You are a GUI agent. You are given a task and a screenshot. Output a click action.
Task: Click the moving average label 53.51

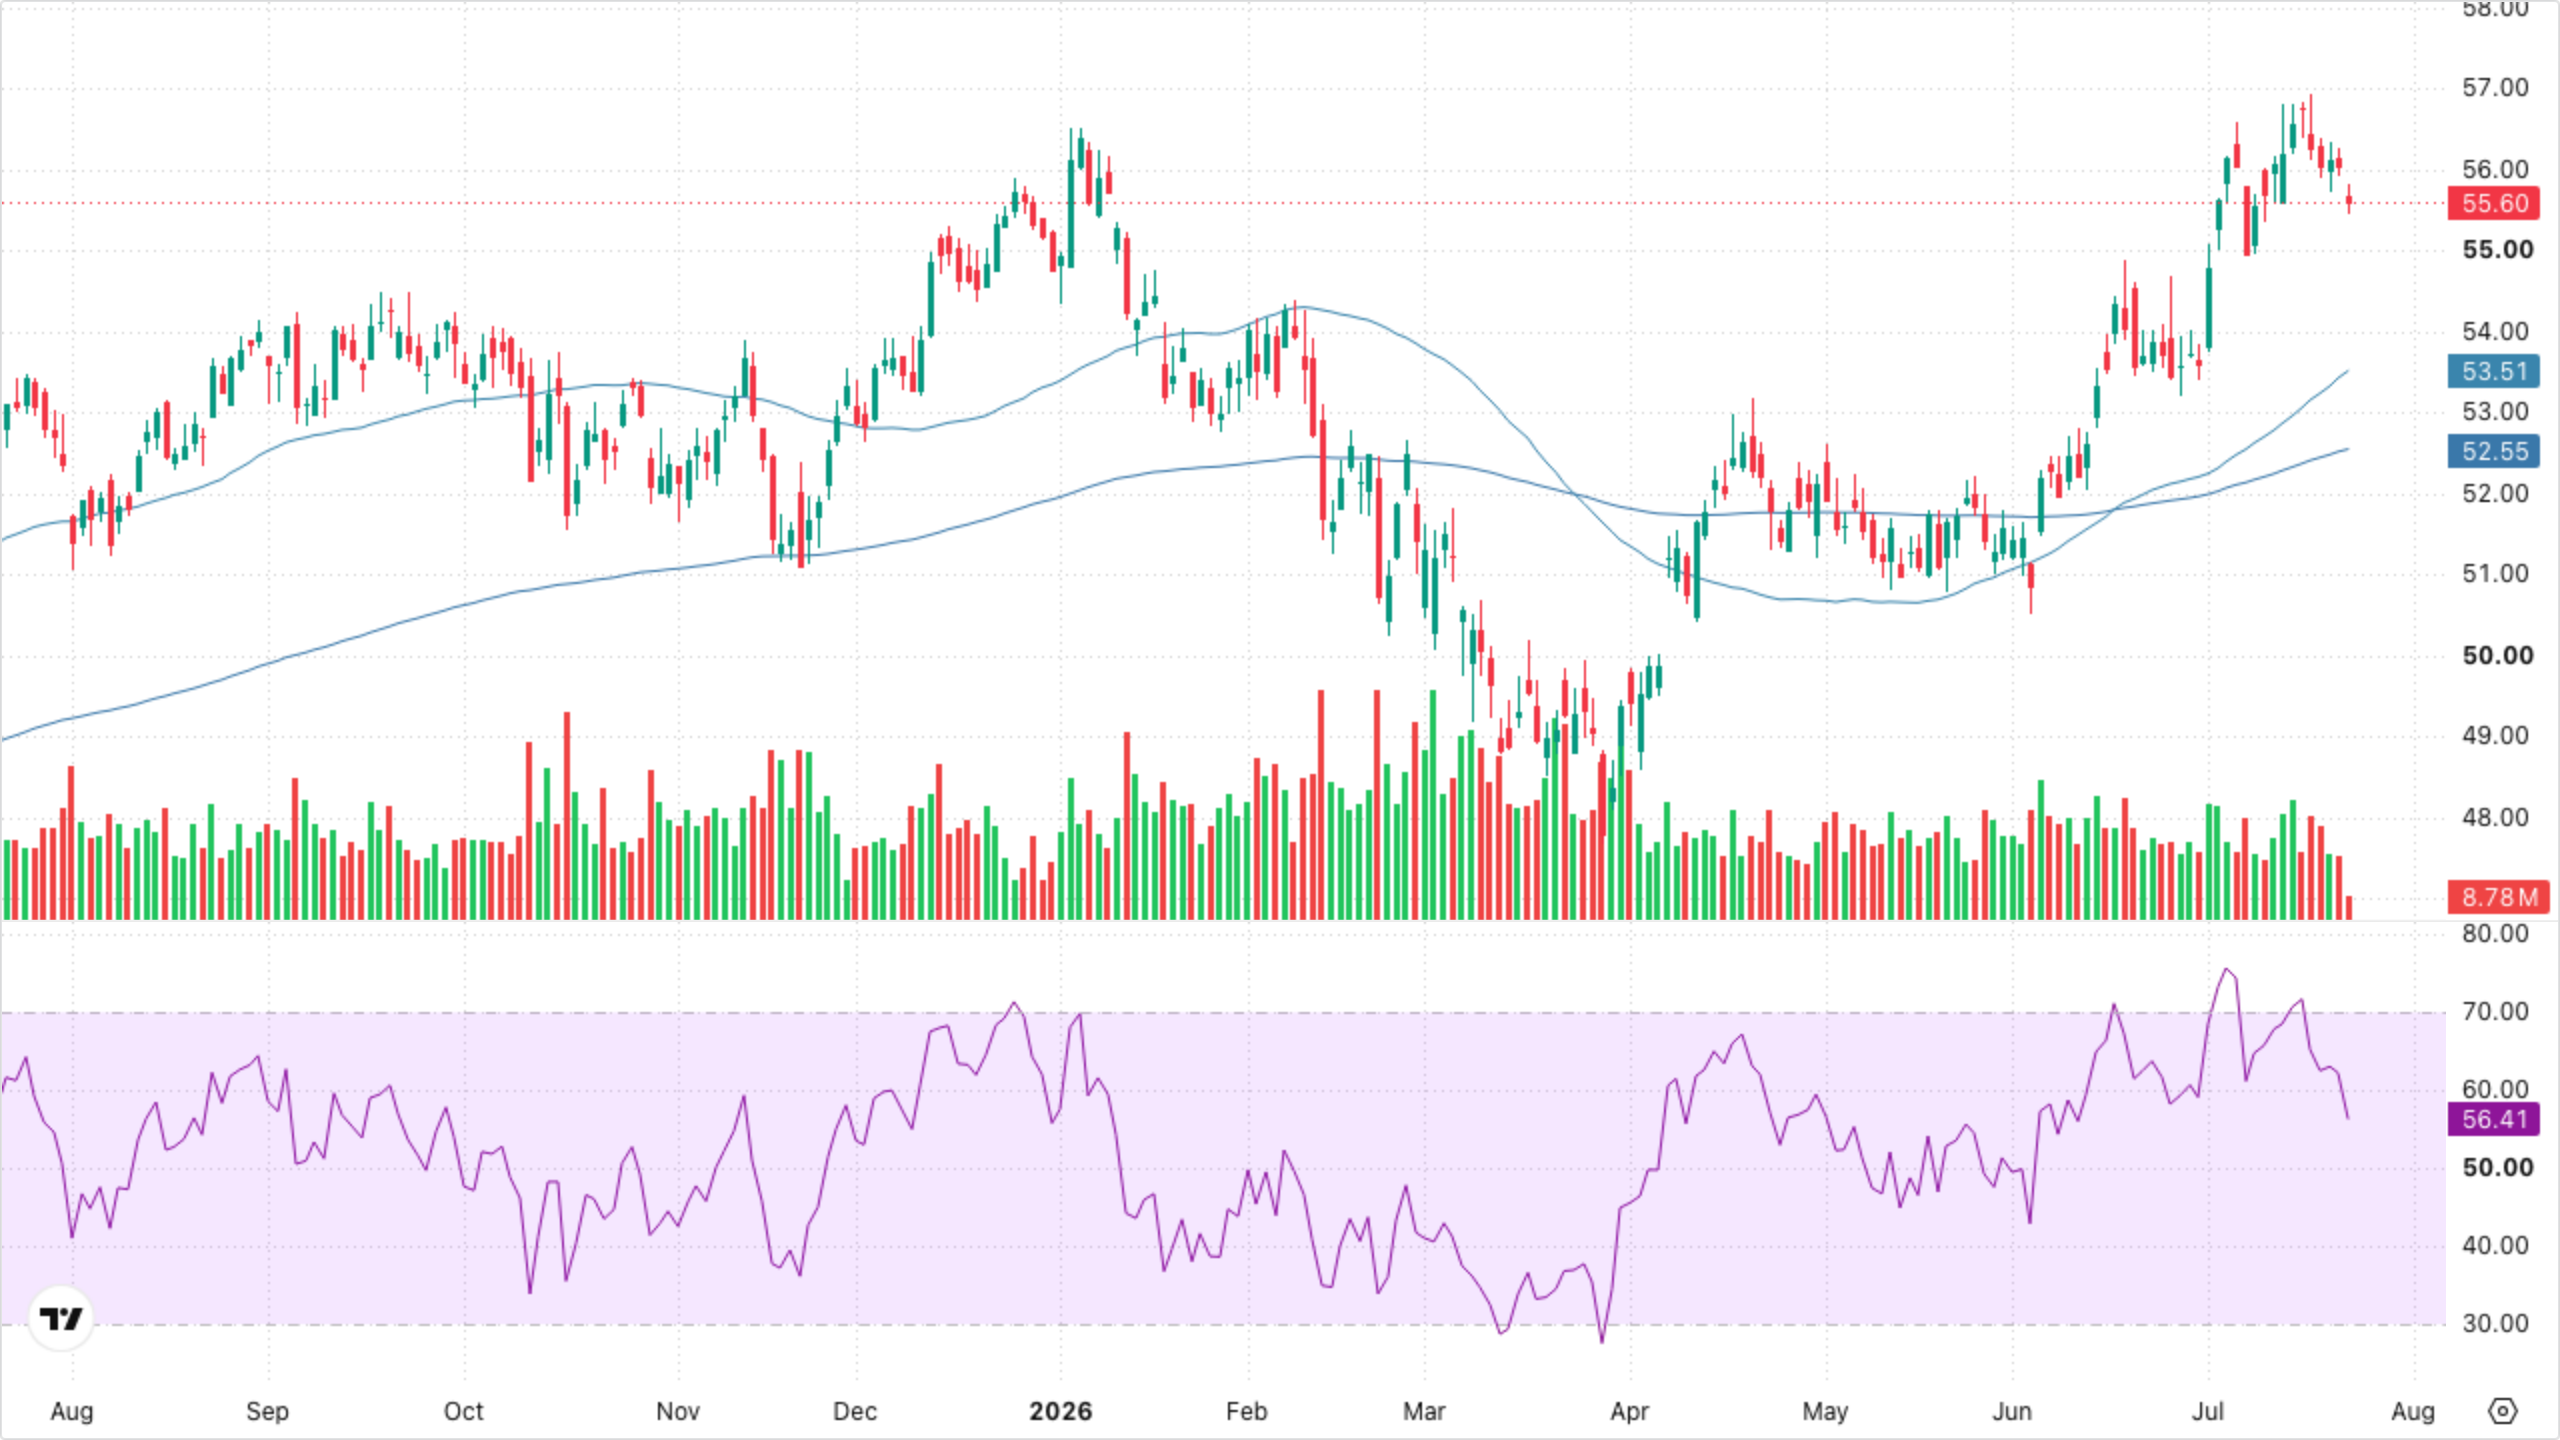tap(2494, 371)
